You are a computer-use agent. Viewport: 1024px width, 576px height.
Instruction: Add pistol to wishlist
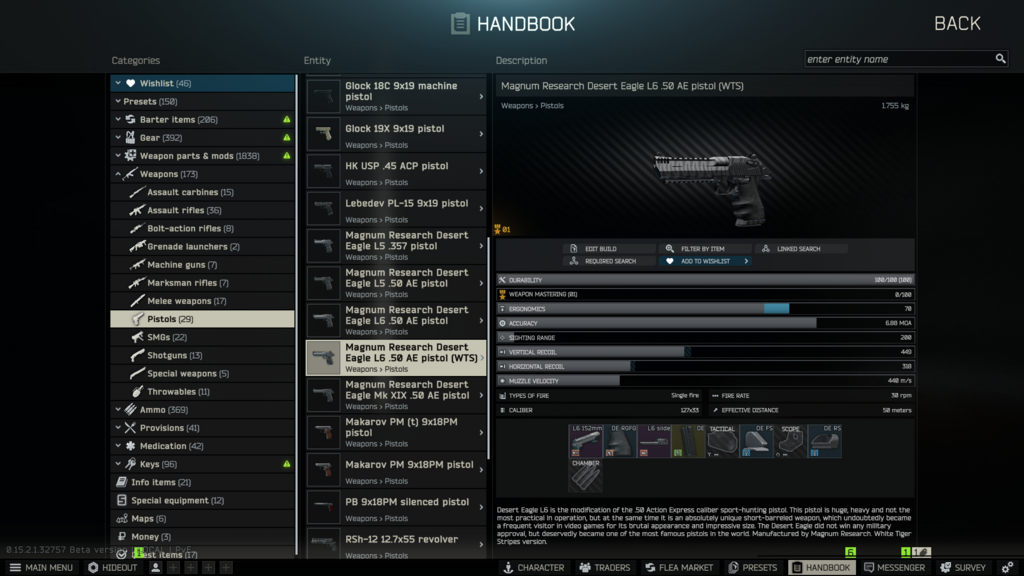[705, 261]
